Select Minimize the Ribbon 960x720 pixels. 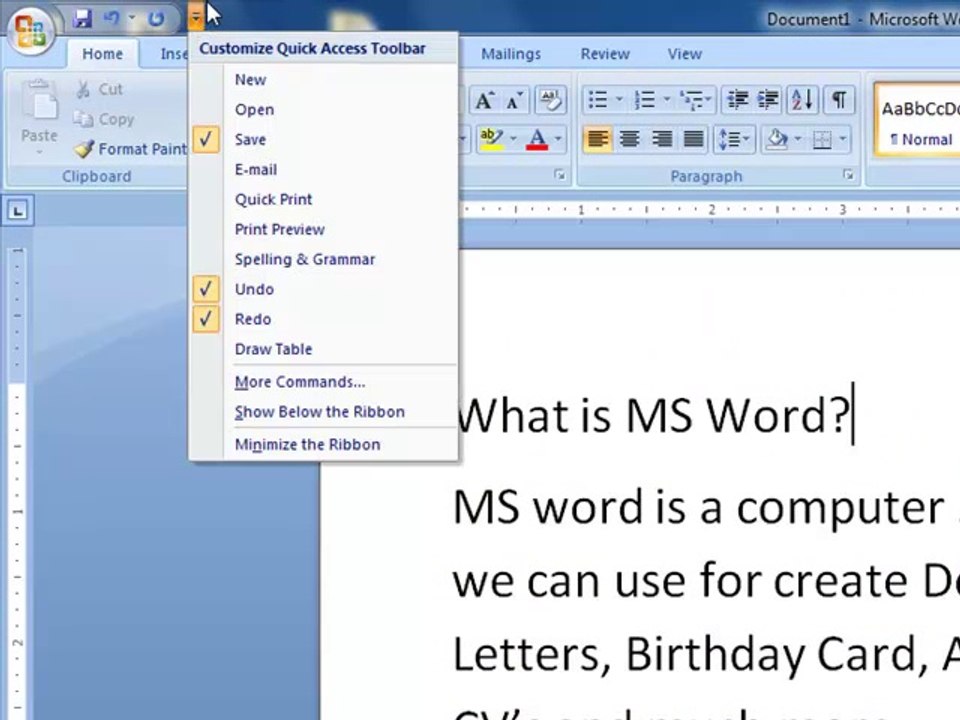[323, 444]
